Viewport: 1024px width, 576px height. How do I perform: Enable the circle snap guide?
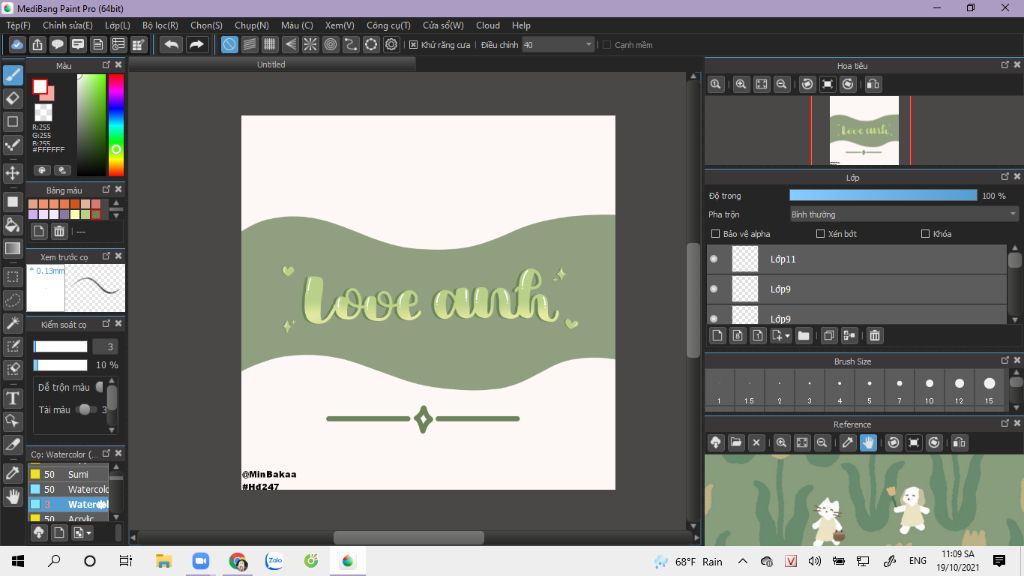(x=330, y=44)
